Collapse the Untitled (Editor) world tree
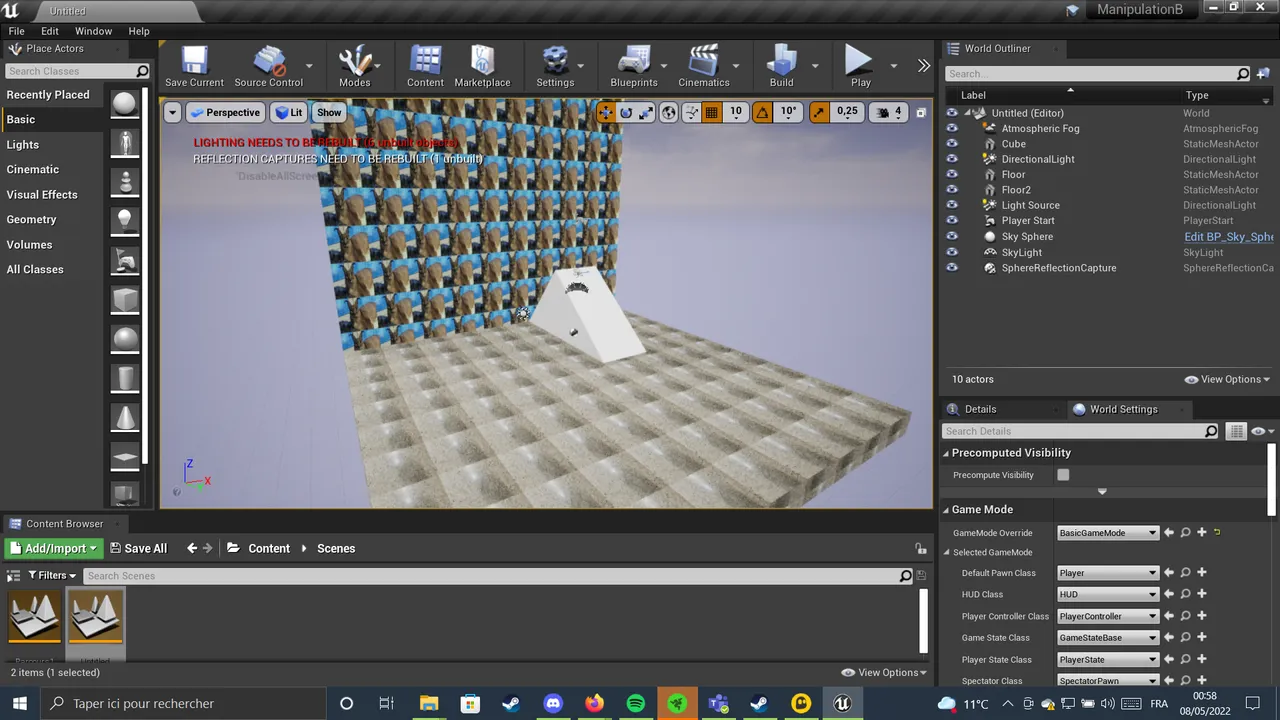 tap(967, 113)
